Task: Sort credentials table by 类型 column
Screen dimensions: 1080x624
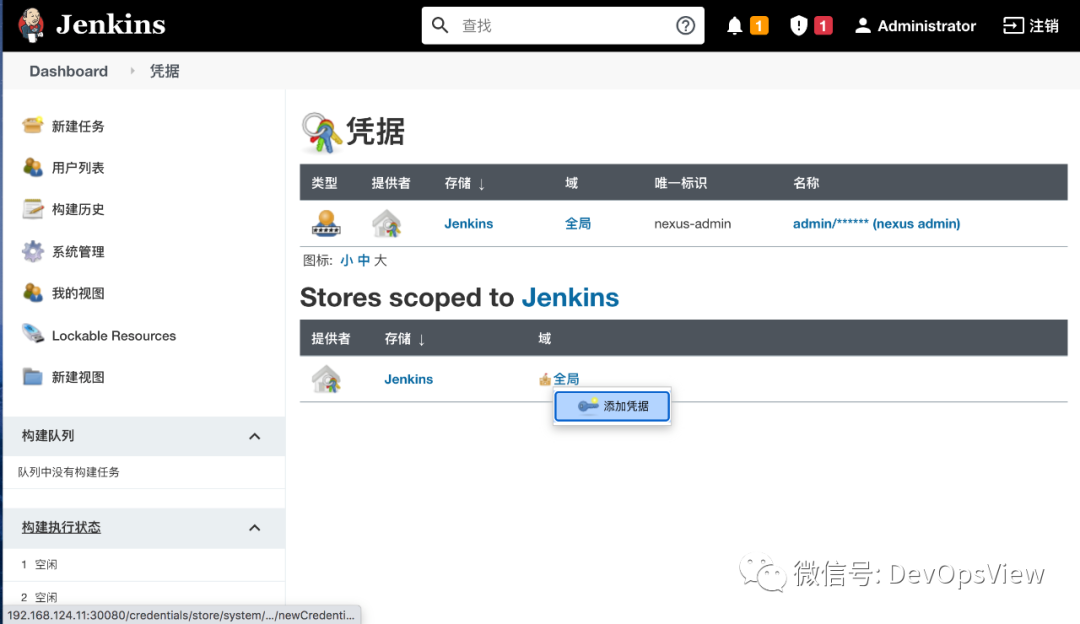Action: click(x=324, y=183)
